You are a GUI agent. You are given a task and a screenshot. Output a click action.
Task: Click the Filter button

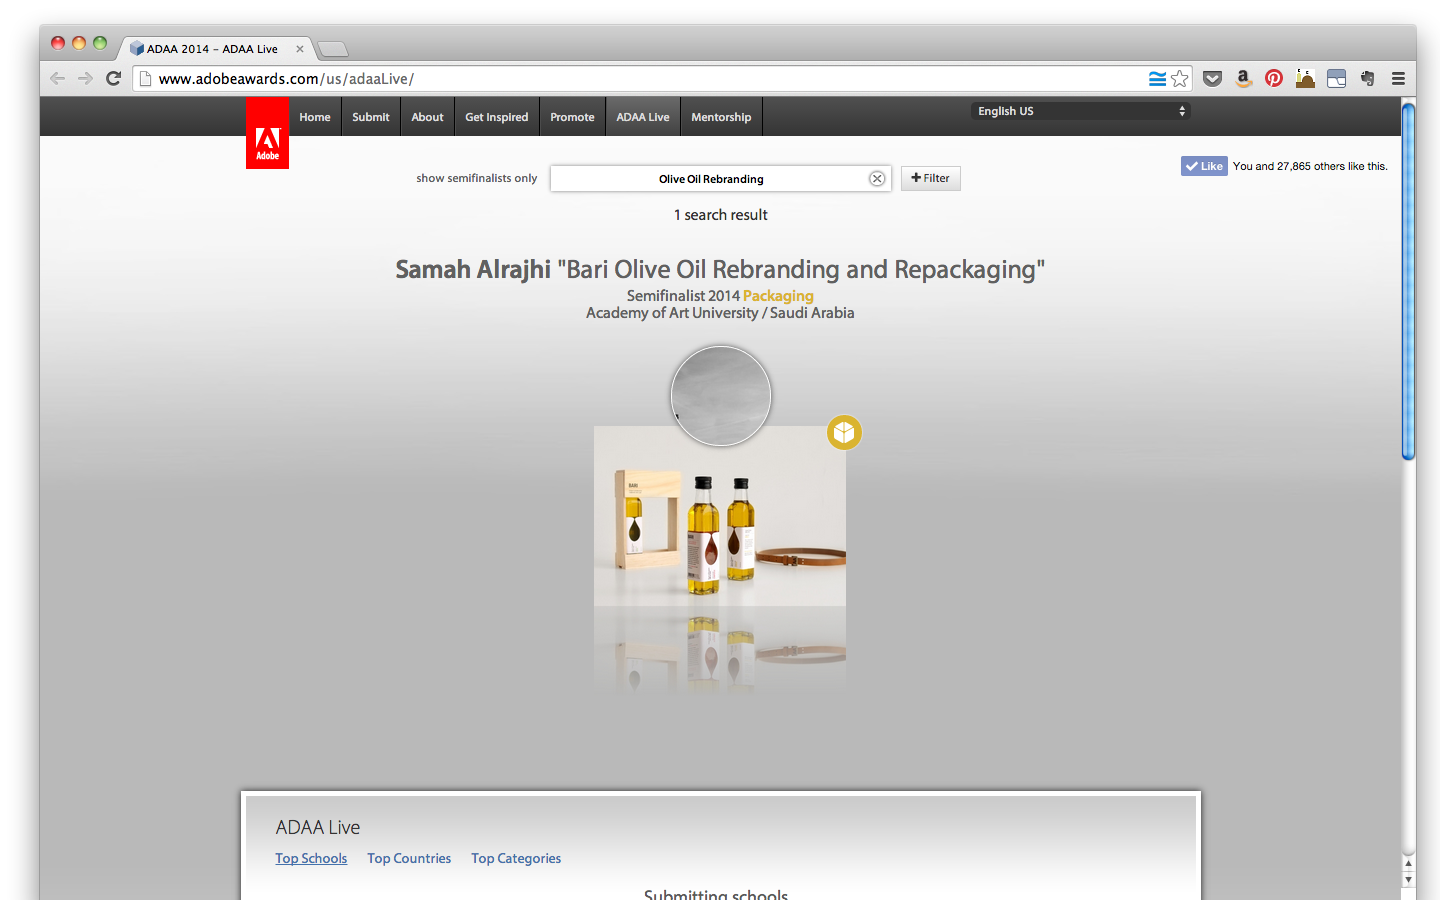931,178
